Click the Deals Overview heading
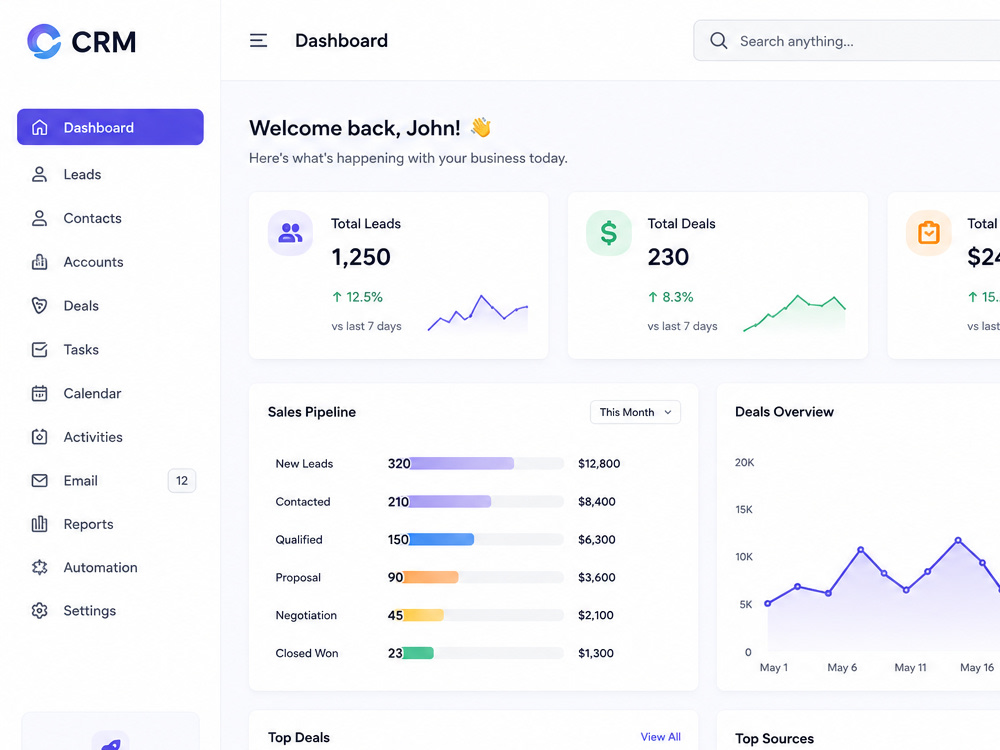This screenshot has width=1000, height=750. pyautogui.click(x=784, y=412)
